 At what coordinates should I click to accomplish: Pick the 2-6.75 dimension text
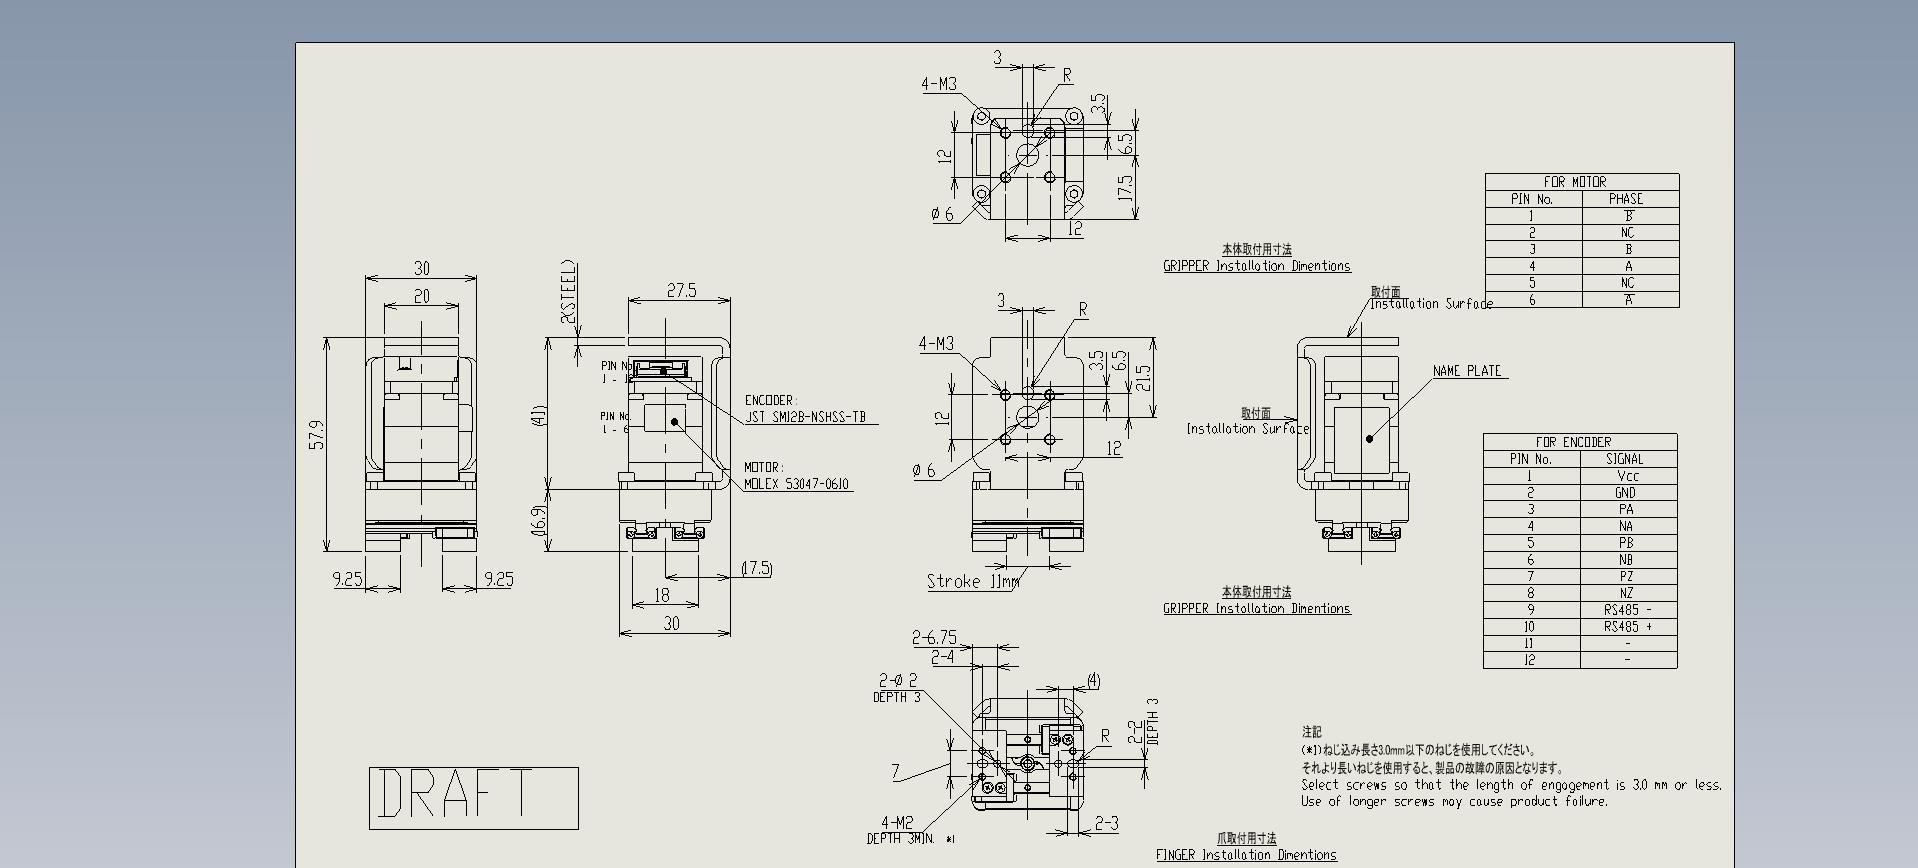934,637
